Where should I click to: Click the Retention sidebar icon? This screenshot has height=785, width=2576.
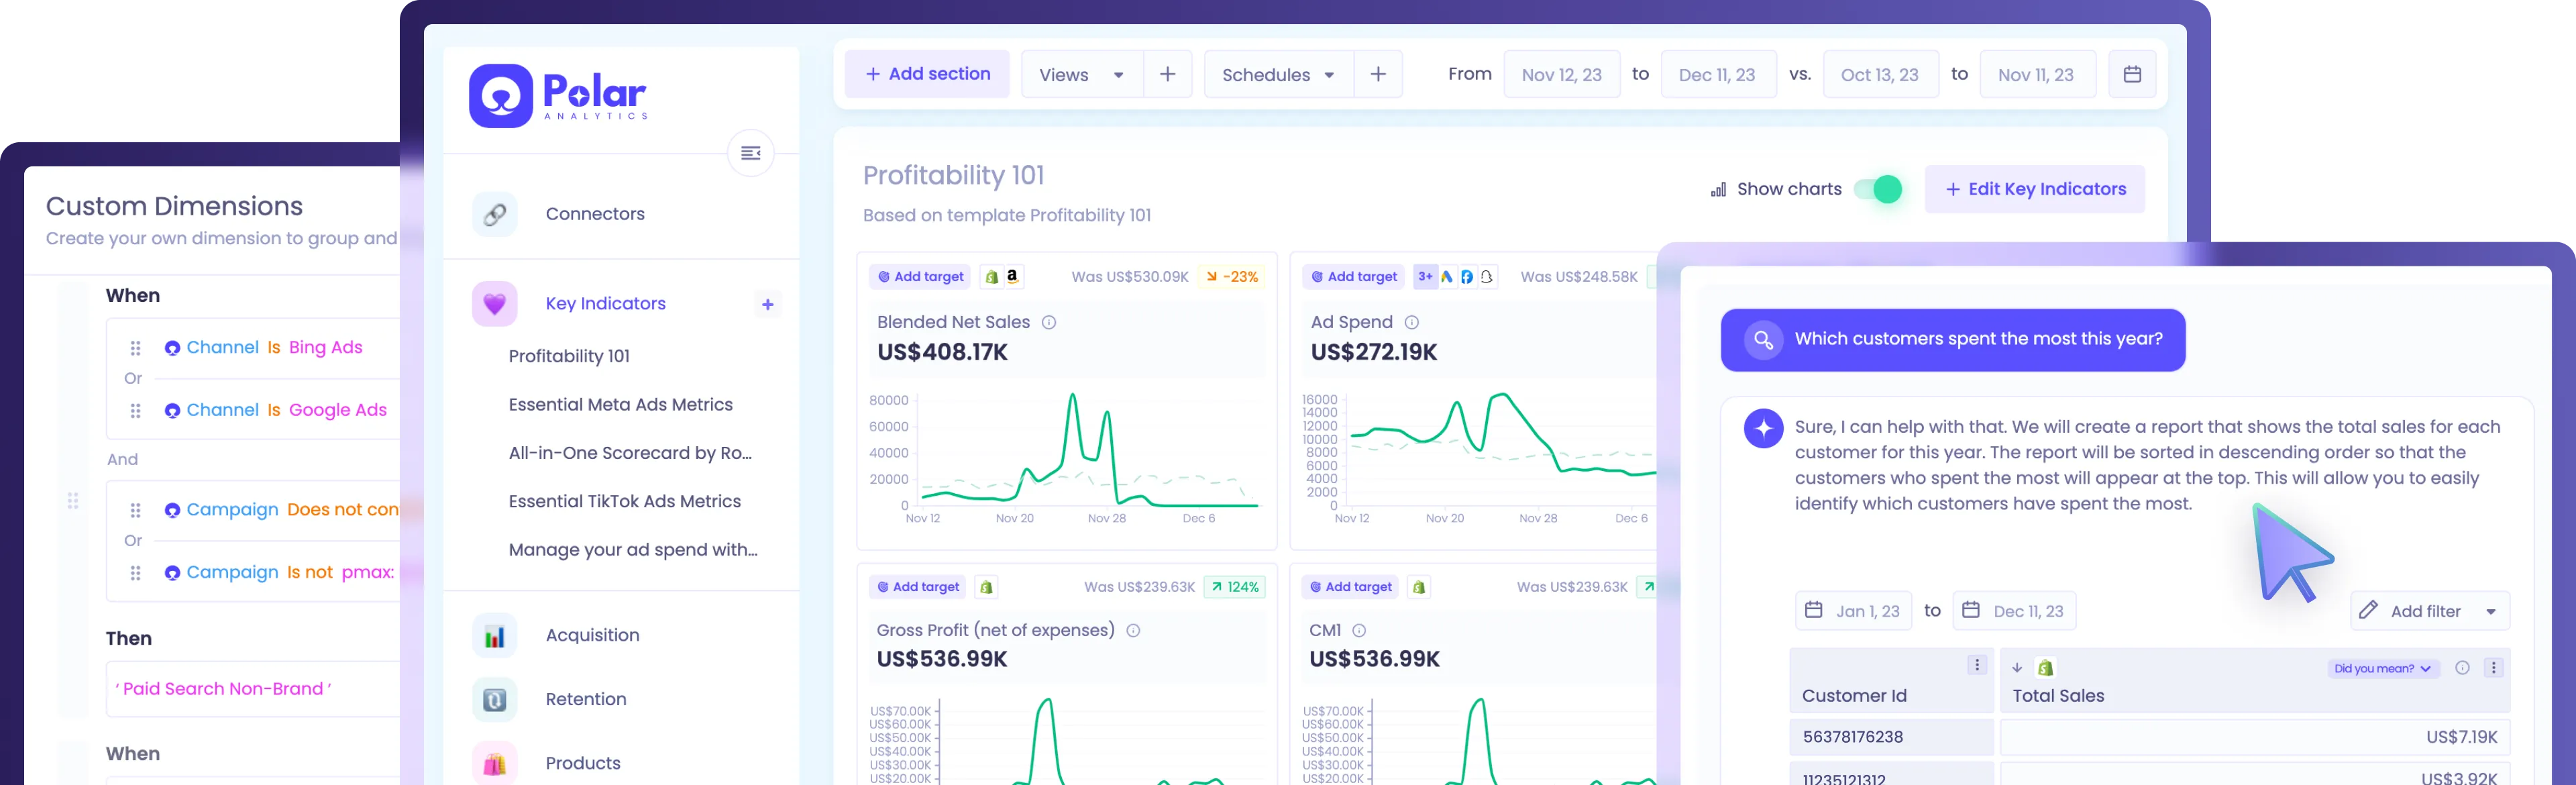pos(494,699)
